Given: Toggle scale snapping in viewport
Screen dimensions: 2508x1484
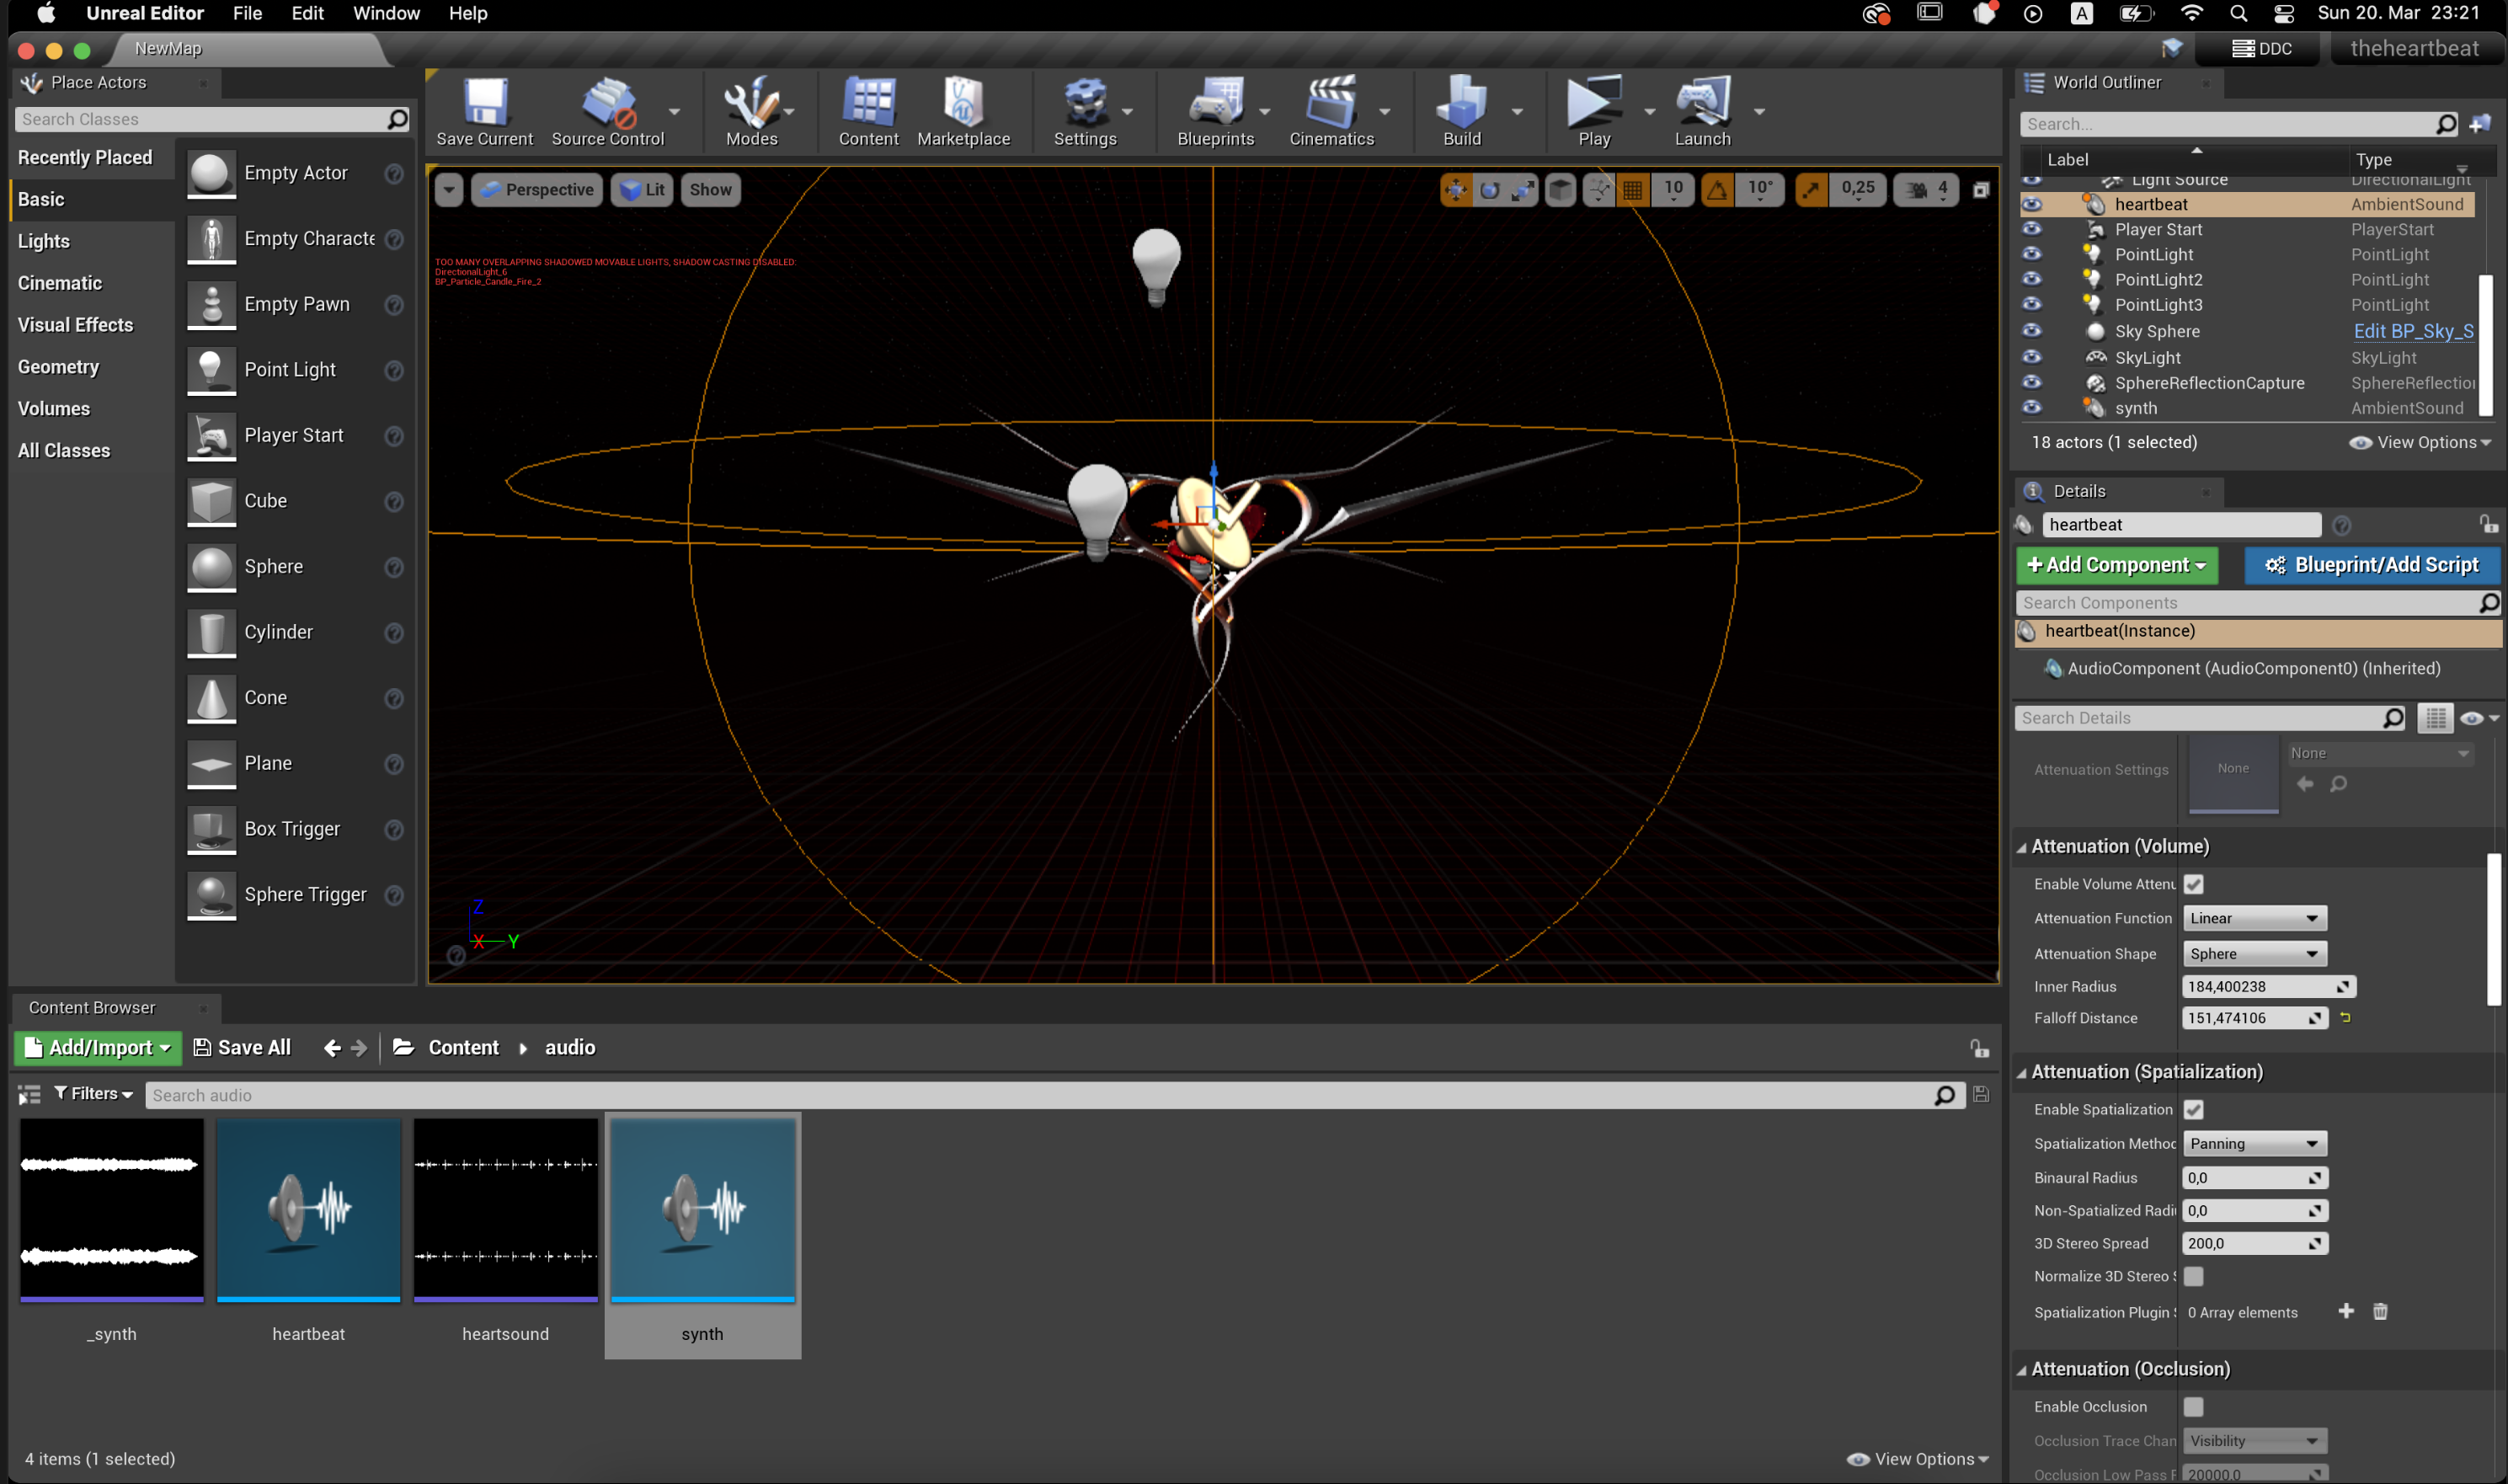Looking at the screenshot, I should 1810,190.
